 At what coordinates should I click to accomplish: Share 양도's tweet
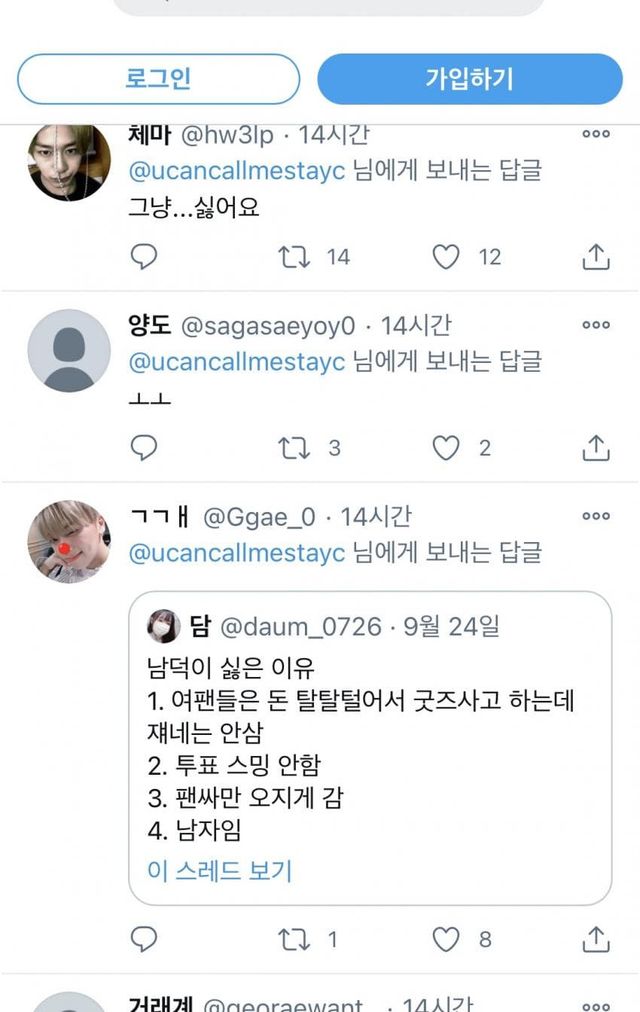point(596,447)
